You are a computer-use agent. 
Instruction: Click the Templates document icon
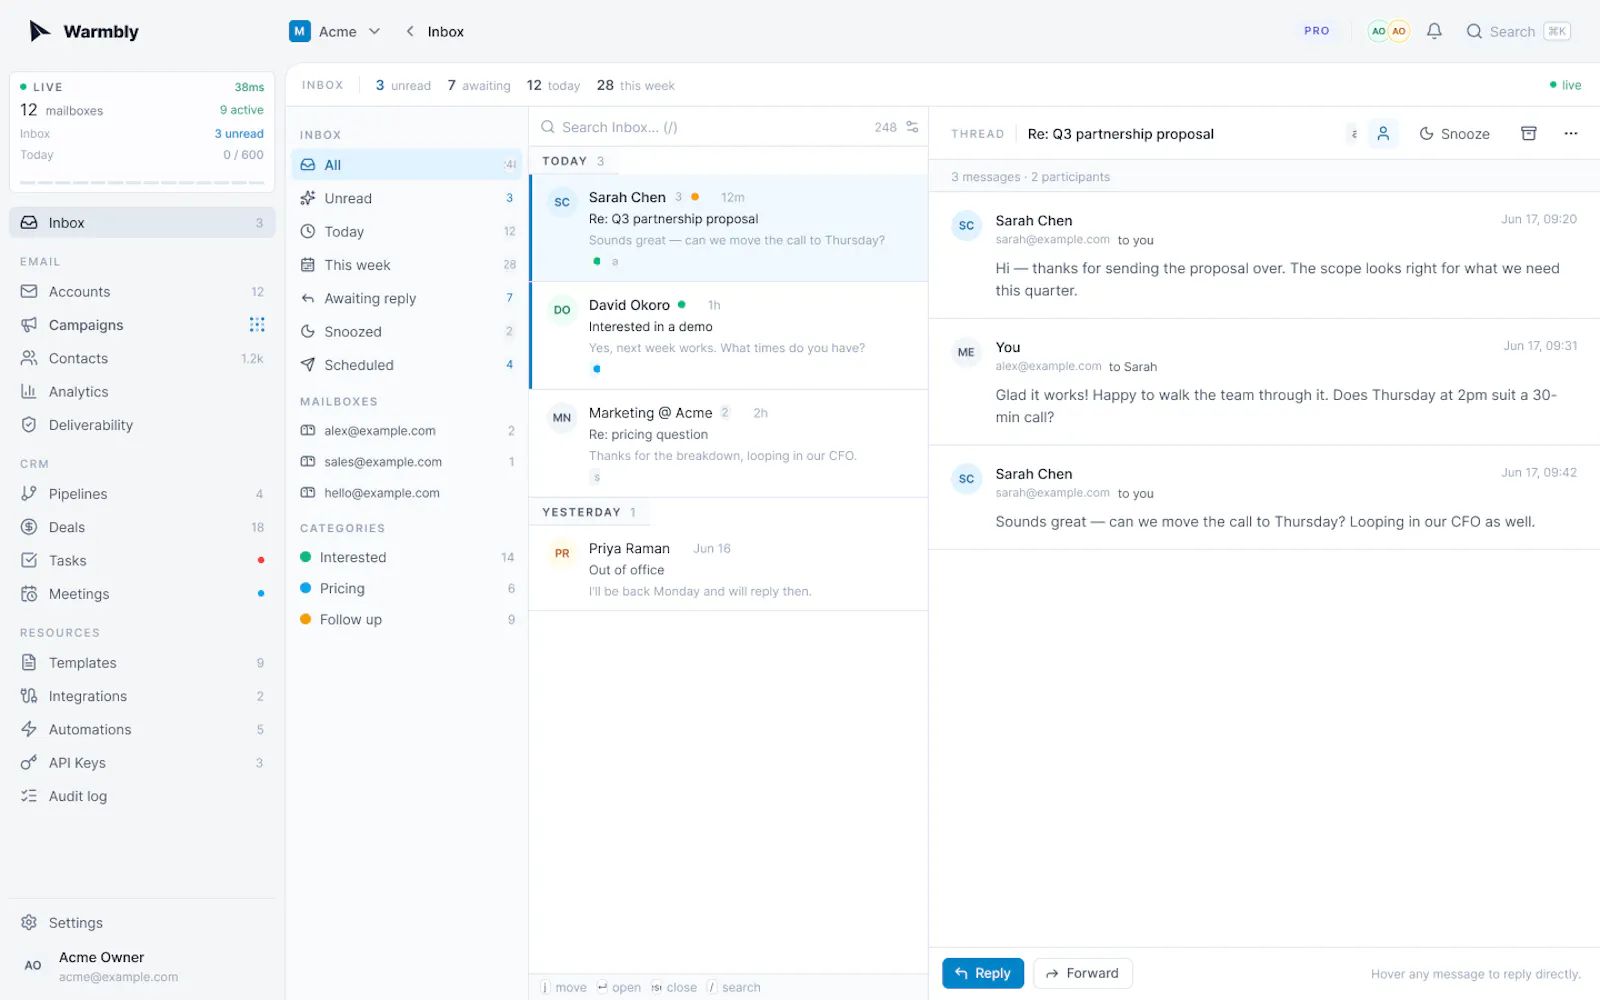tap(29, 663)
